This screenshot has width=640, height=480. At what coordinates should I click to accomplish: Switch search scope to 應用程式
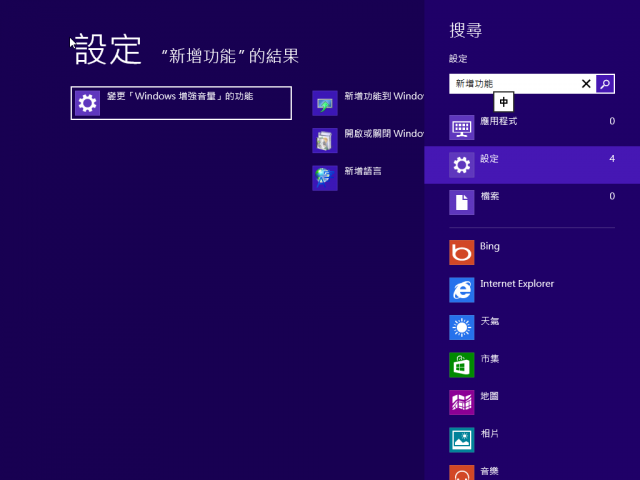pos(532,127)
